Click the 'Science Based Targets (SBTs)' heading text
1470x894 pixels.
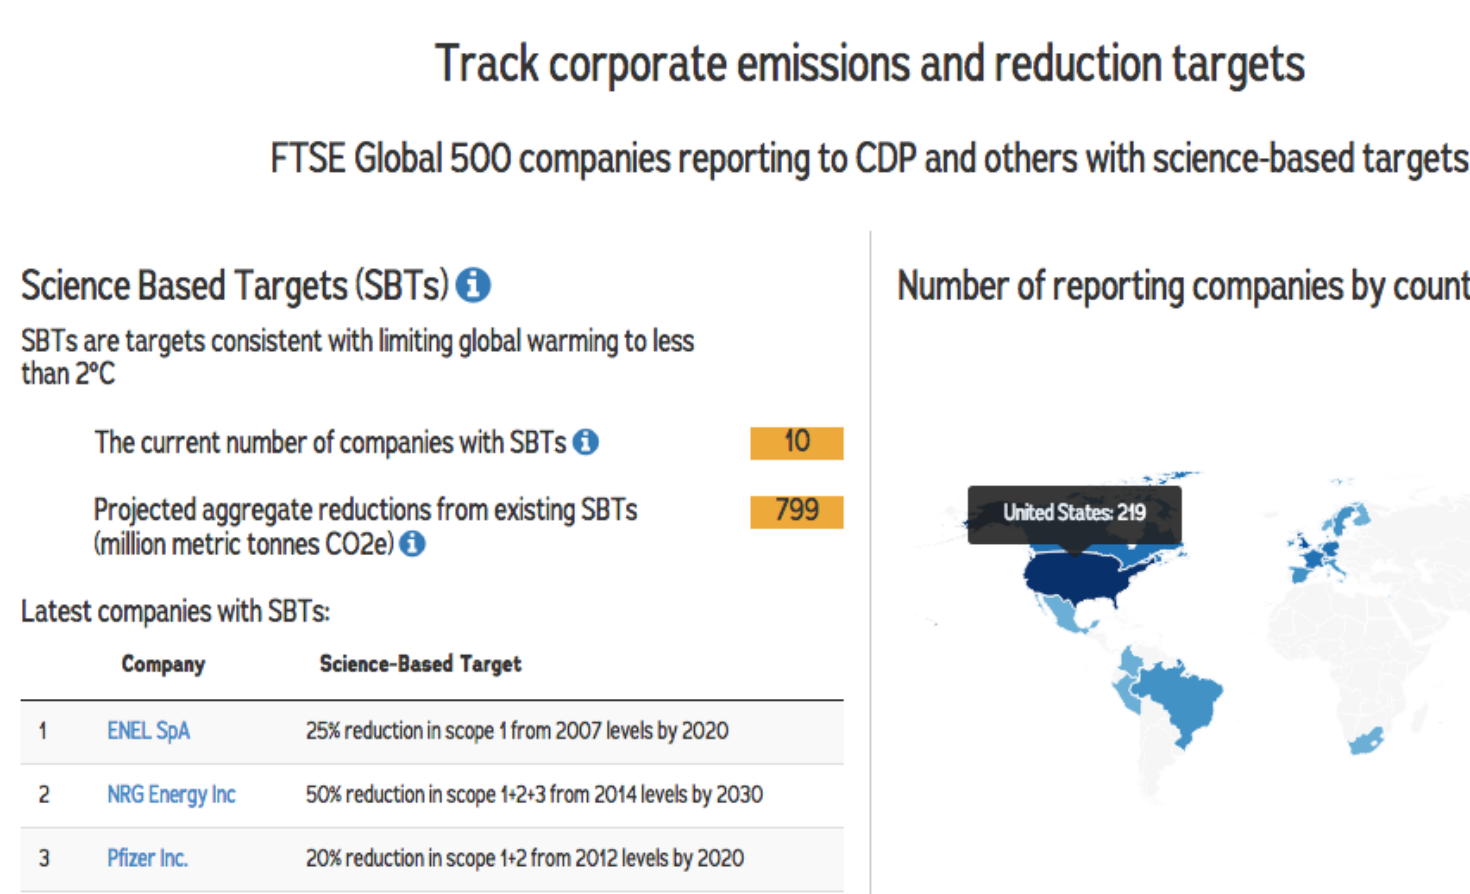click(235, 286)
